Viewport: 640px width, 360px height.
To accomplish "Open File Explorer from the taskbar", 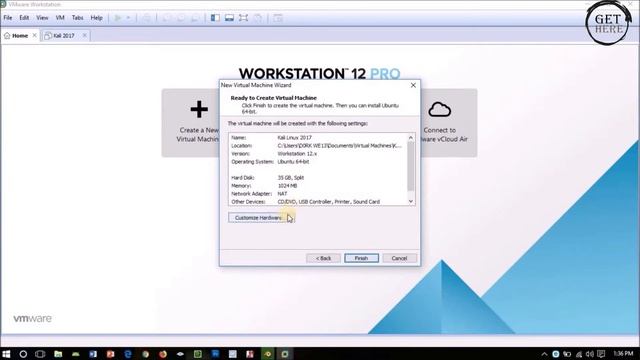I will tap(58, 354).
